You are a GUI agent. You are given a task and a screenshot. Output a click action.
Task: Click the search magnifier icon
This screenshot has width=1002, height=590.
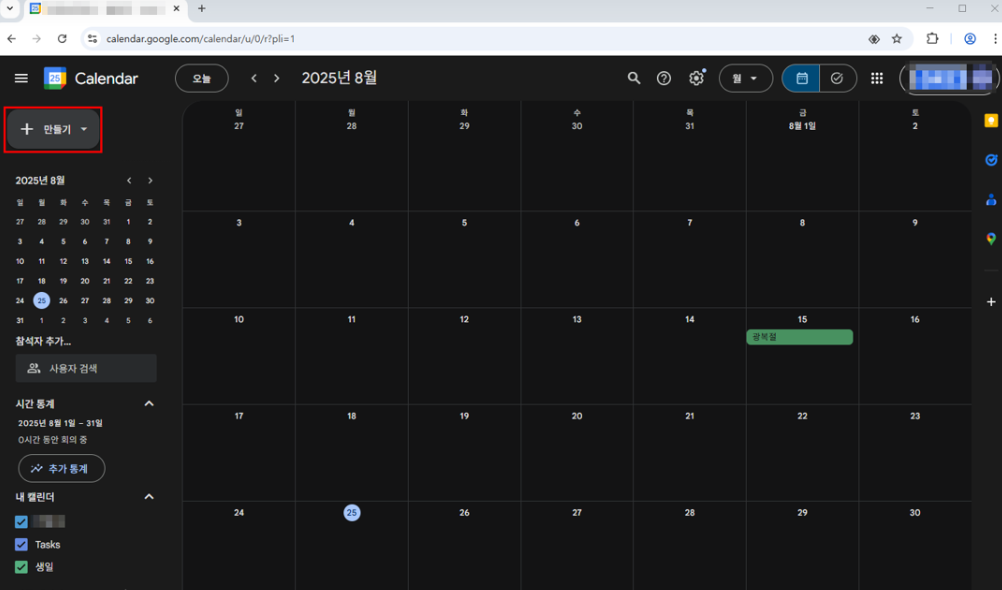(x=633, y=78)
